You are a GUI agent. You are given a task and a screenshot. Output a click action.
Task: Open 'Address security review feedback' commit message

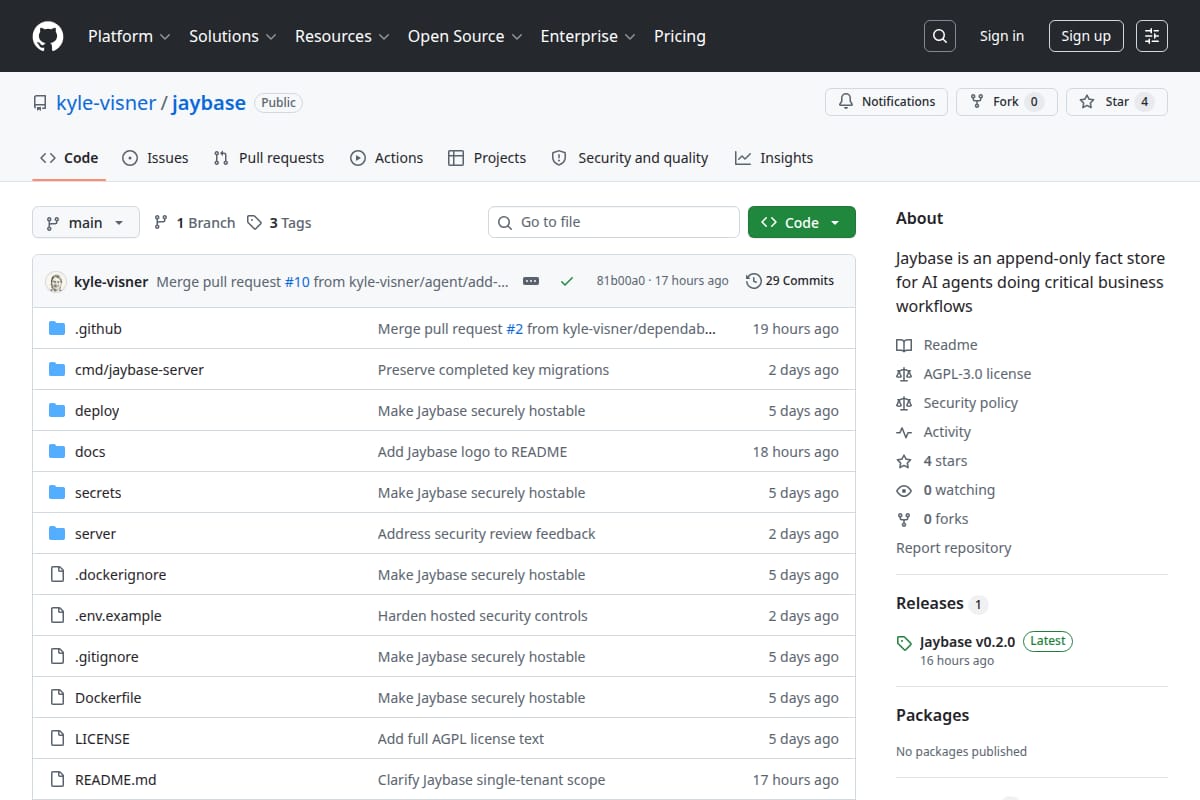487,534
